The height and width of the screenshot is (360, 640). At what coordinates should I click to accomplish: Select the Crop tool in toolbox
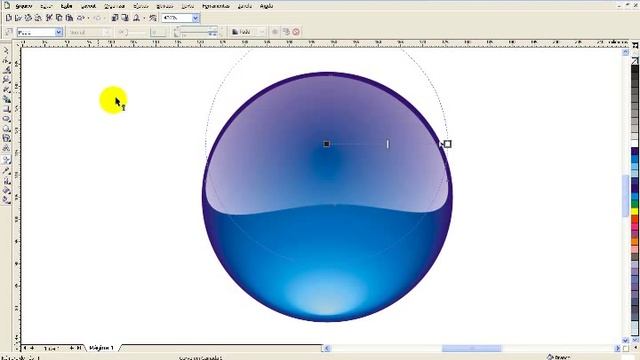tap(6, 70)
